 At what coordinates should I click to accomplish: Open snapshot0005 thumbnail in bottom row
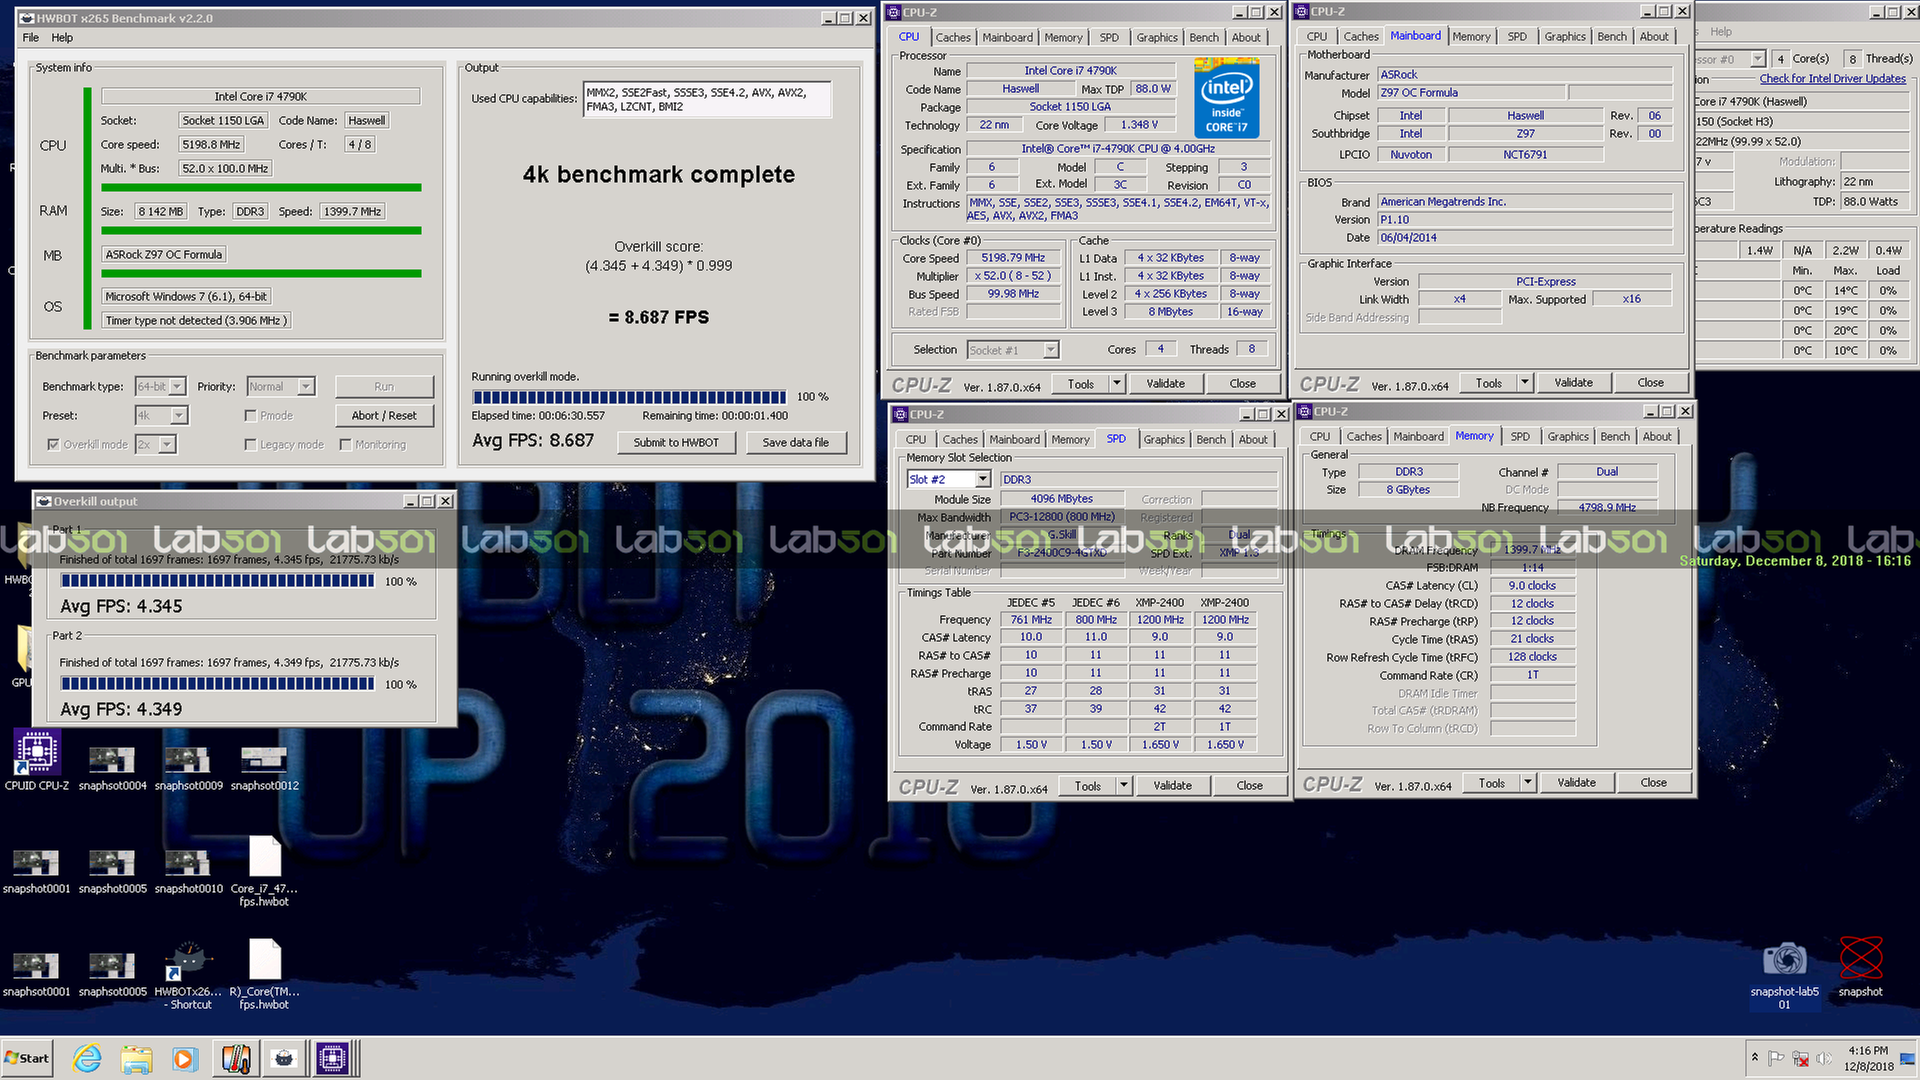tap(112, 974)
